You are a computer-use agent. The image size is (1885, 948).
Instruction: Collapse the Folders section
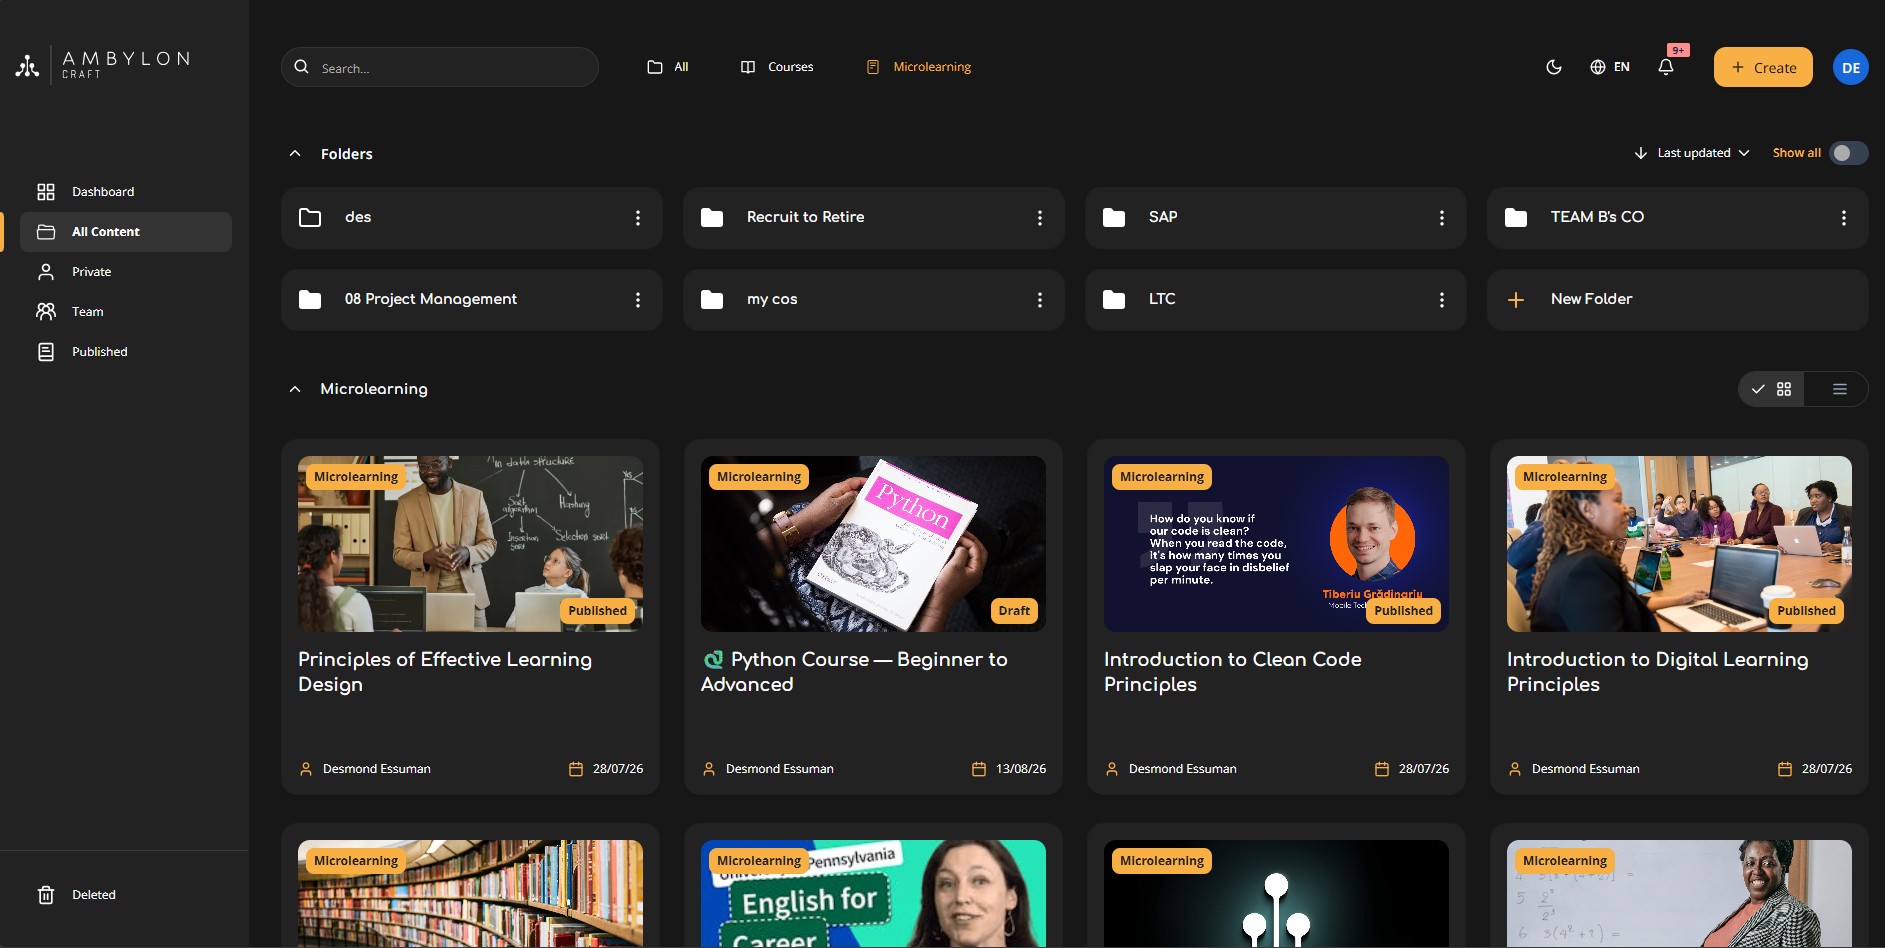(295, 154)
